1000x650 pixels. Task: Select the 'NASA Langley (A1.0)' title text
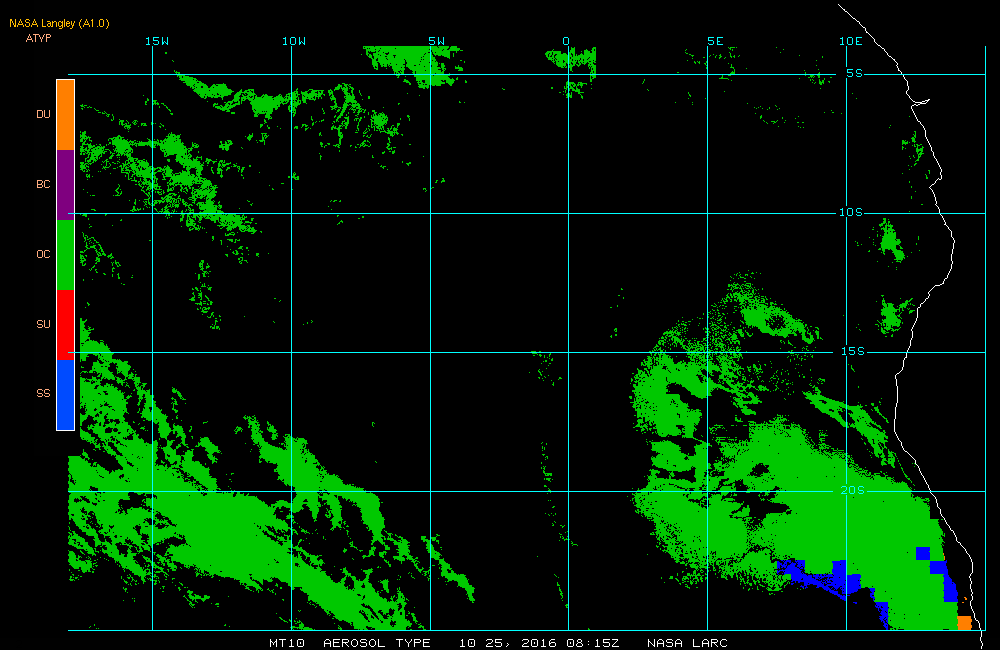59,24
